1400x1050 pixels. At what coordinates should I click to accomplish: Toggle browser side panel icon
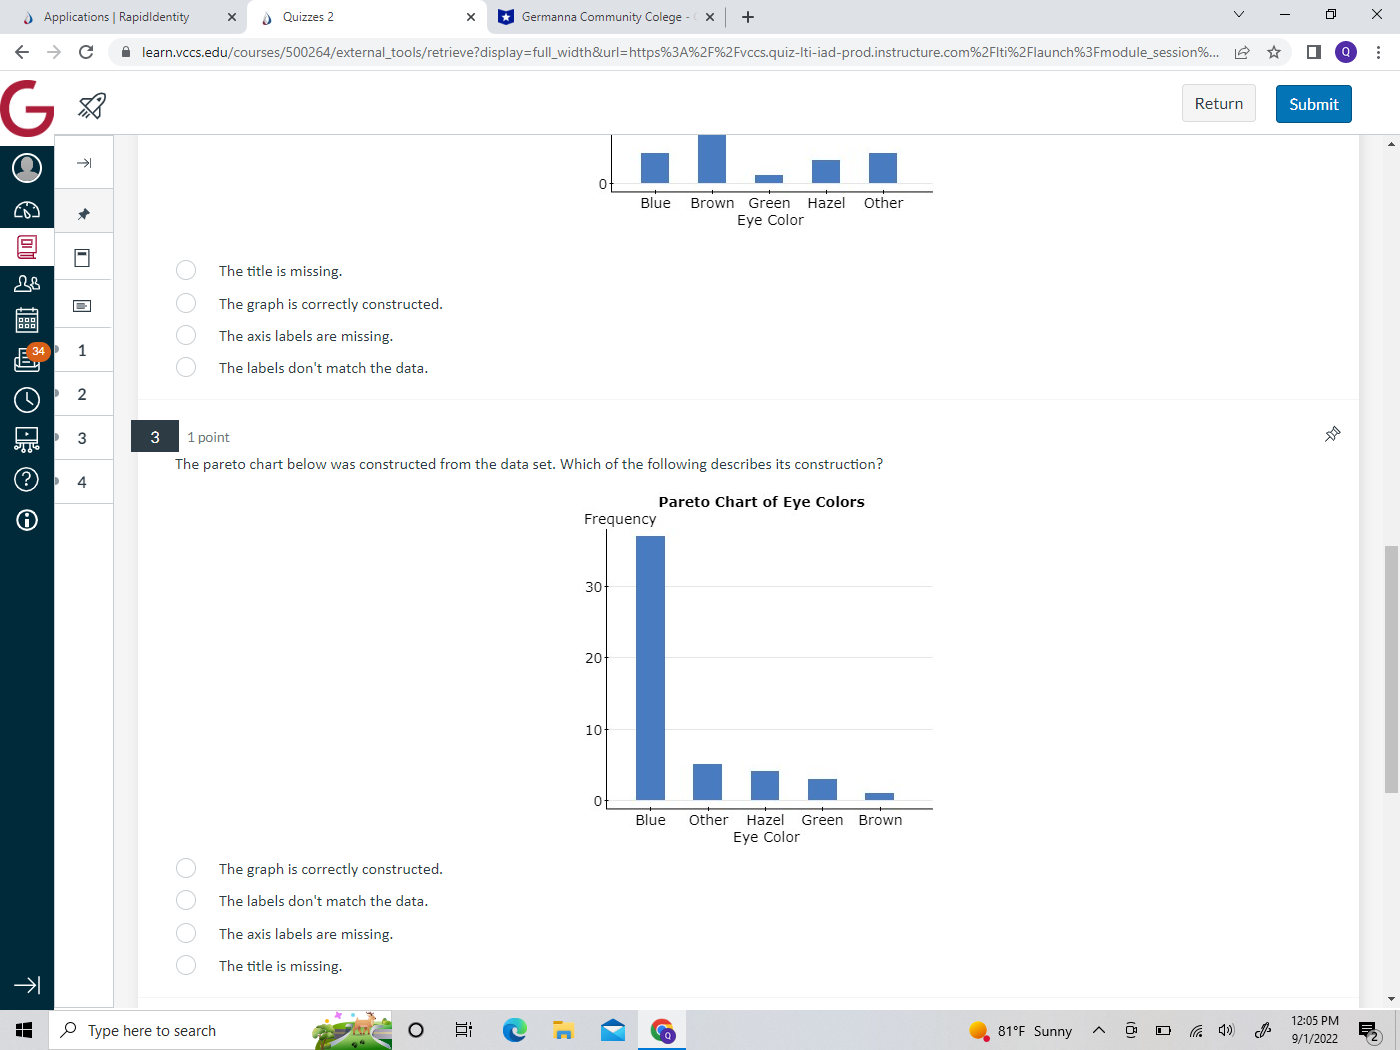[1314, 52]
